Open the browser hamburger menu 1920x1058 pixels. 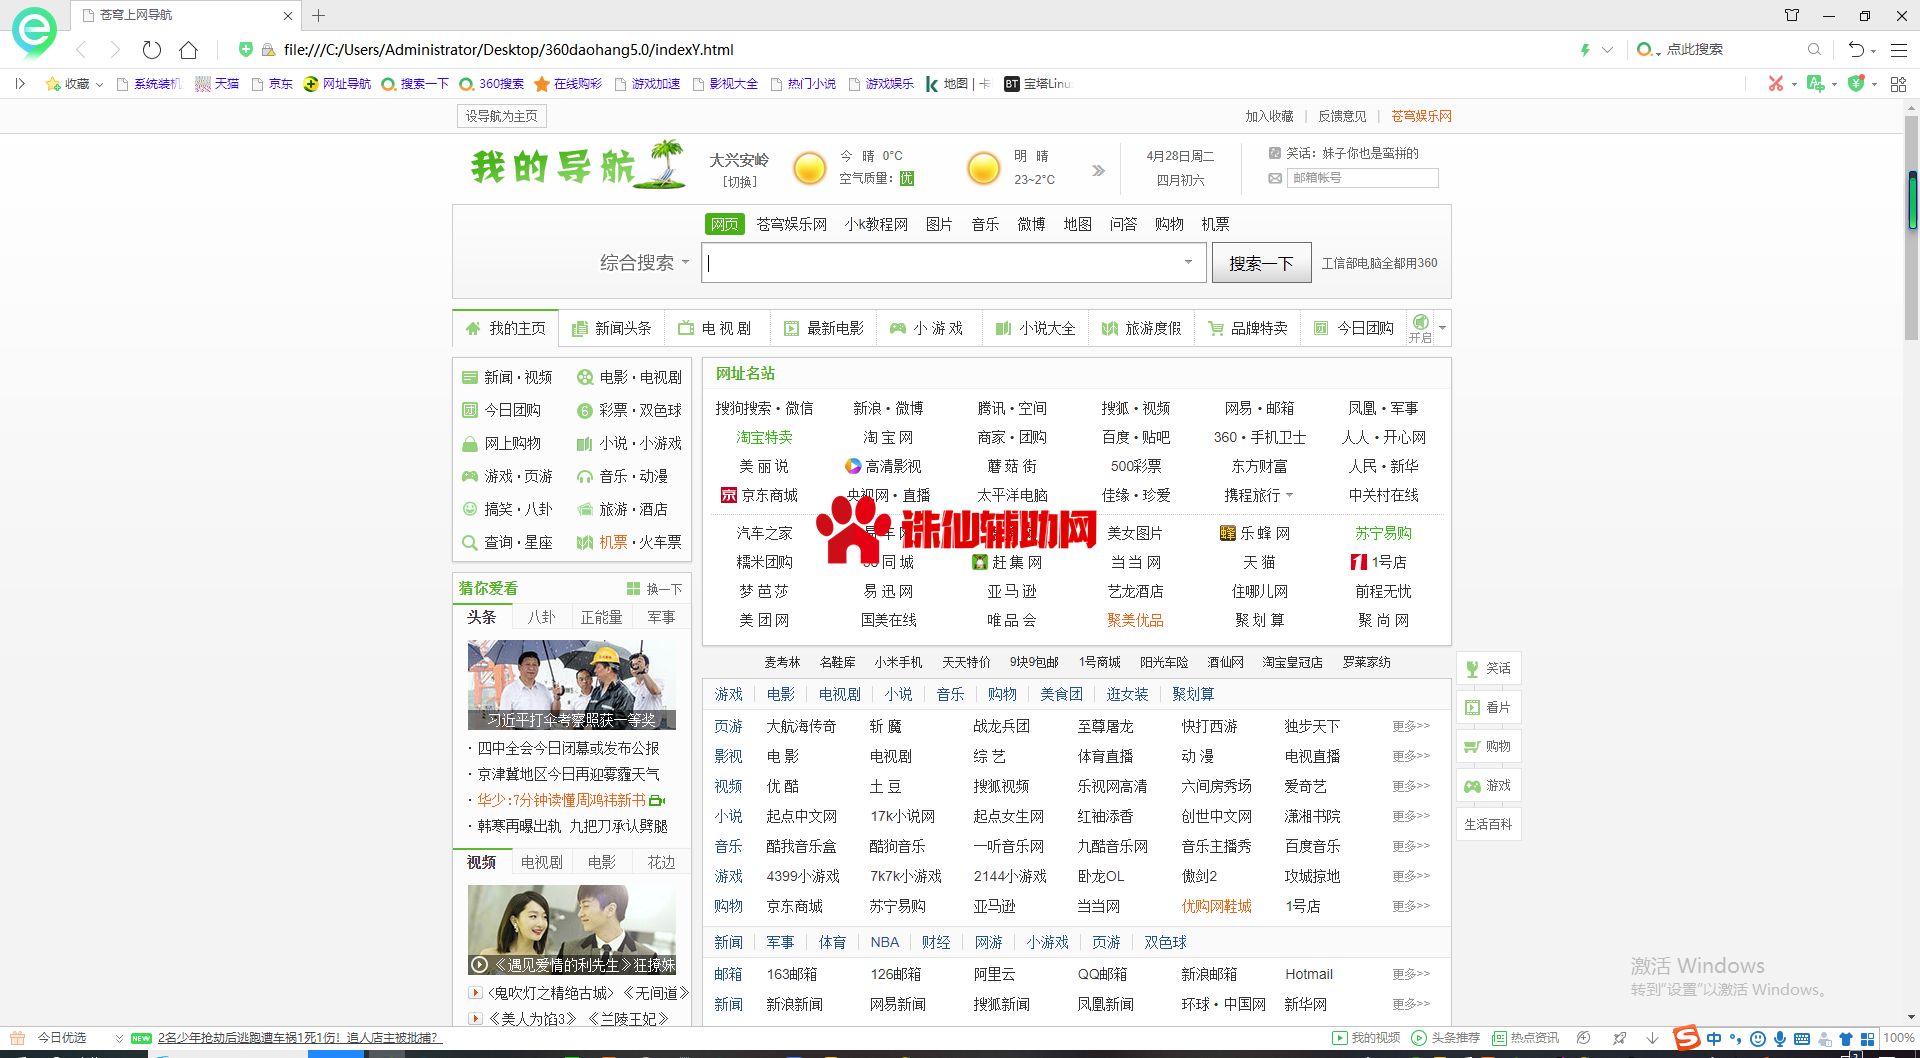pos(1899,49)
